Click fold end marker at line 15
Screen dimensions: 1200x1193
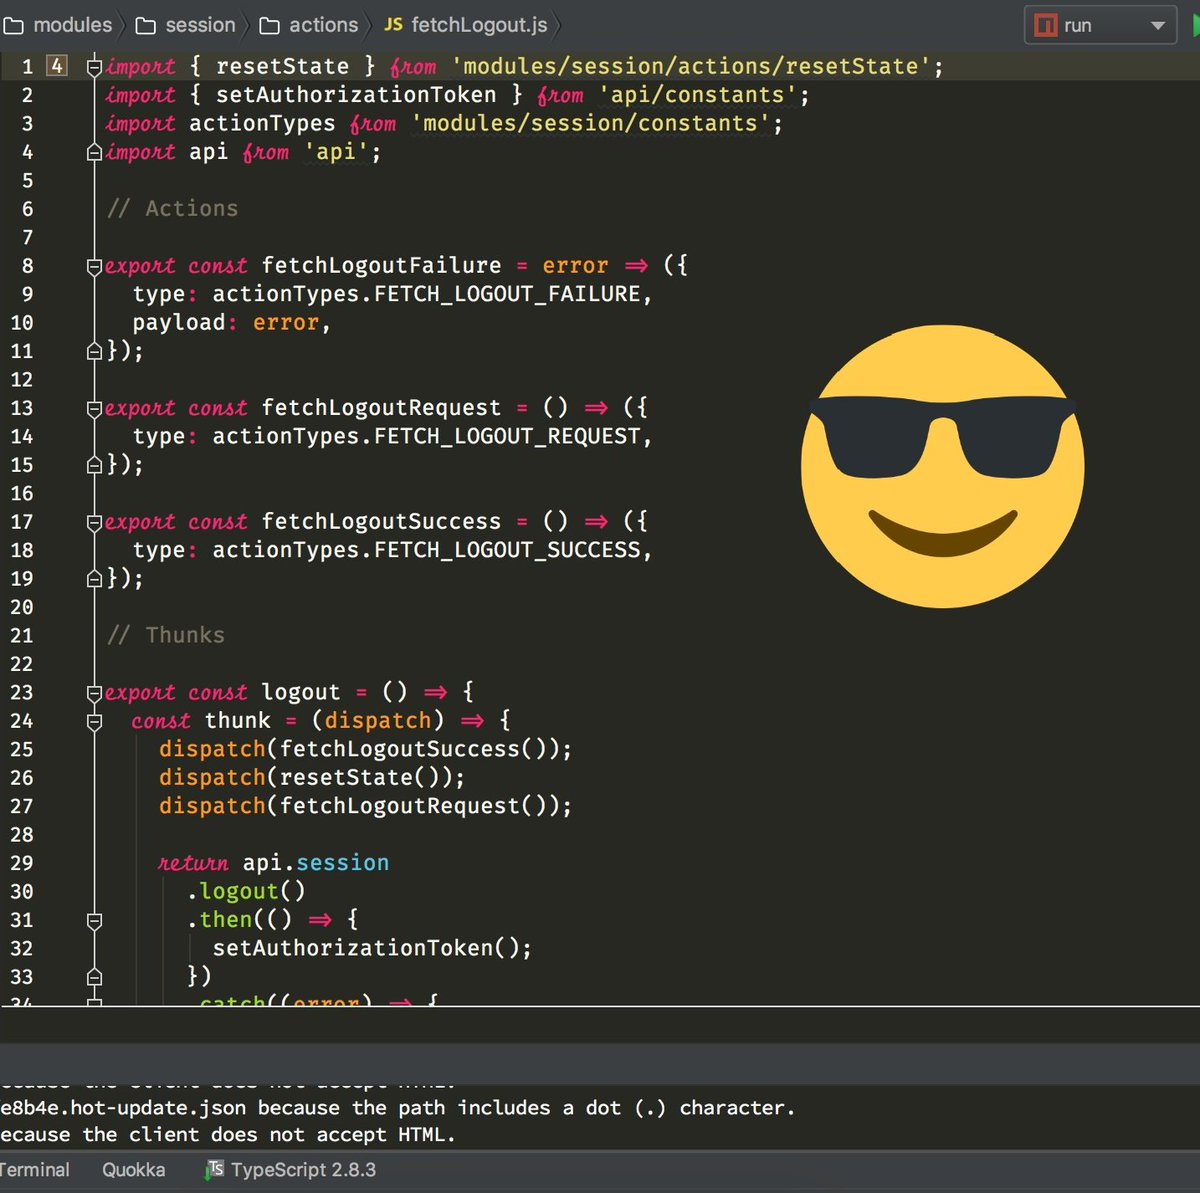coord(94,465)
